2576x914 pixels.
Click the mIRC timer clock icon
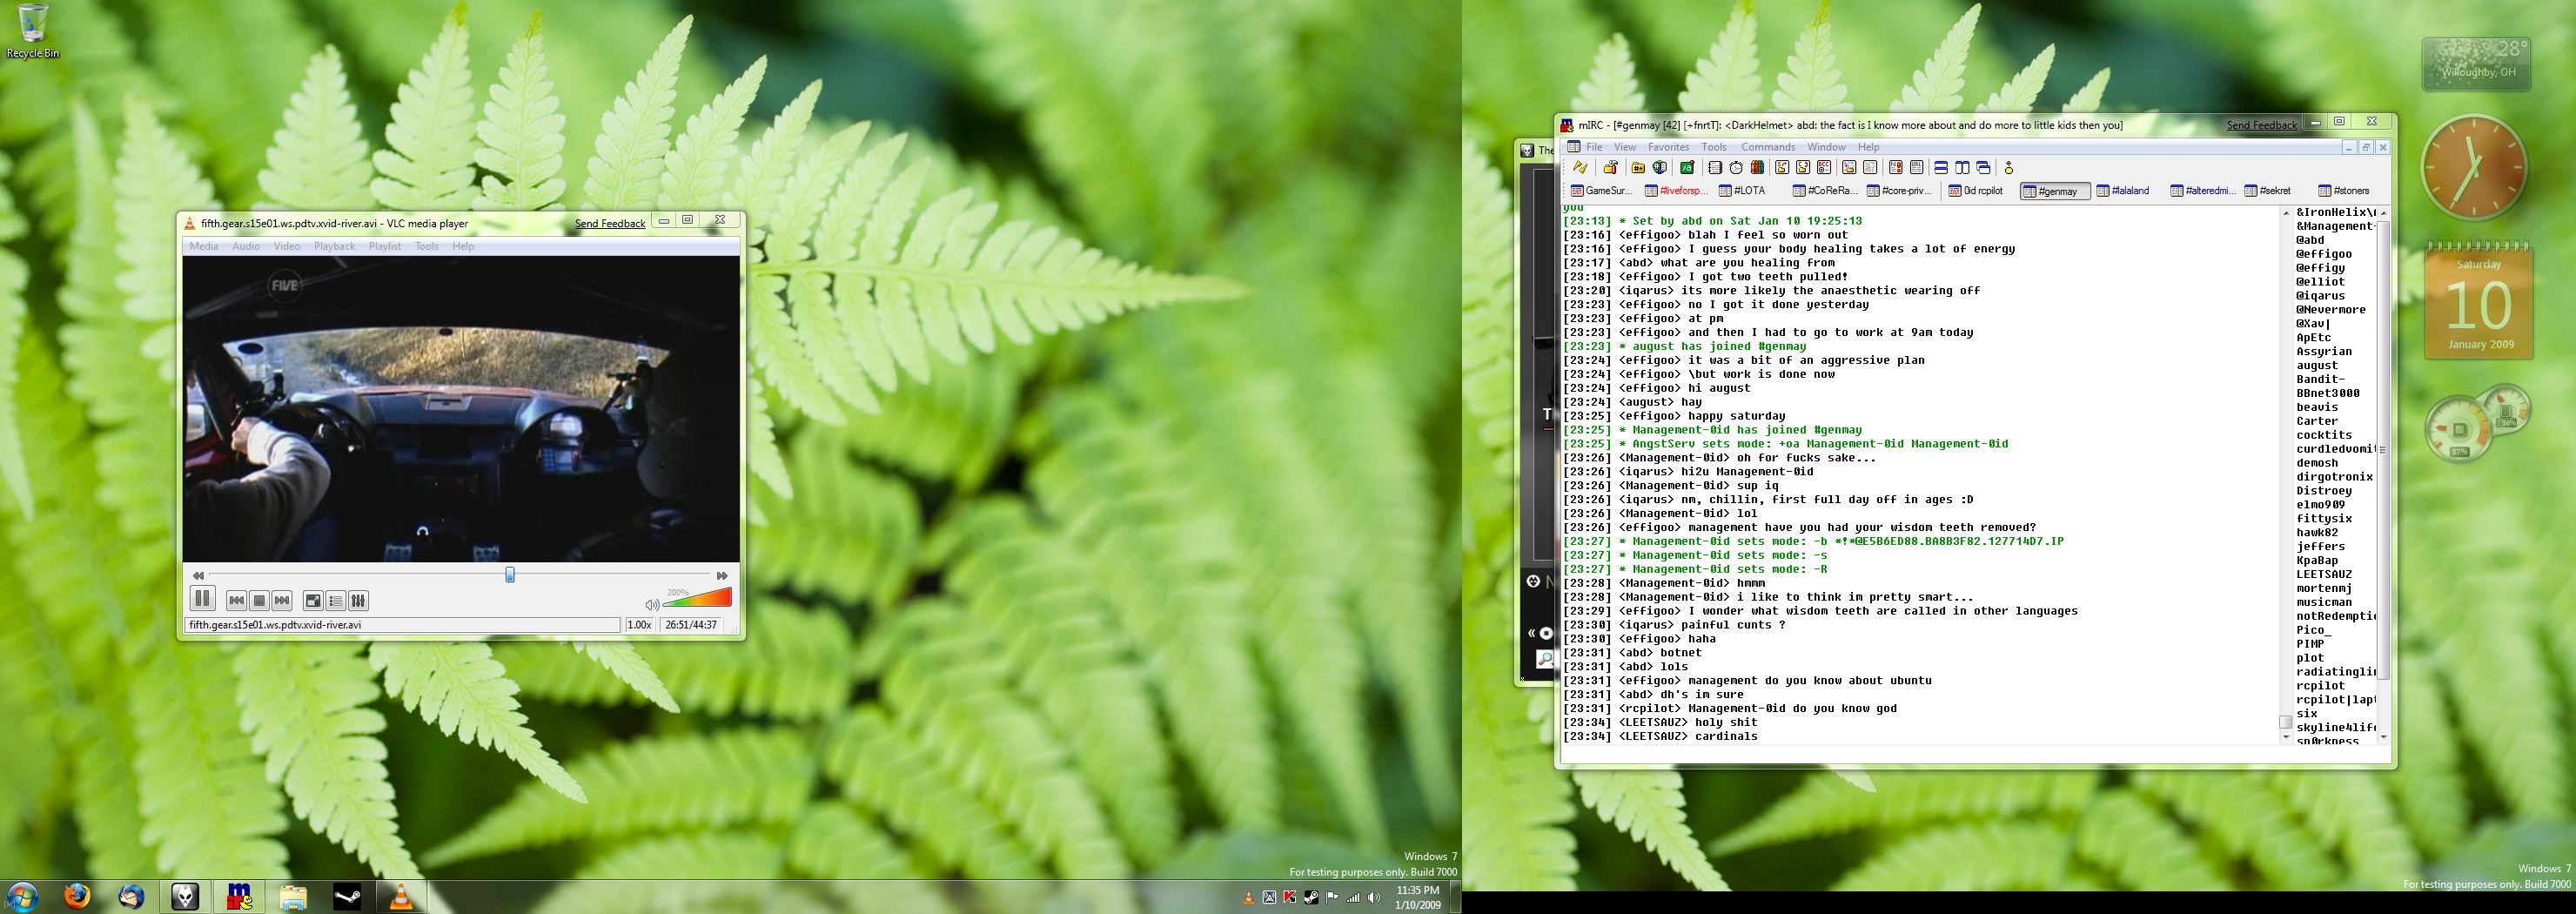coord(1736,168)
